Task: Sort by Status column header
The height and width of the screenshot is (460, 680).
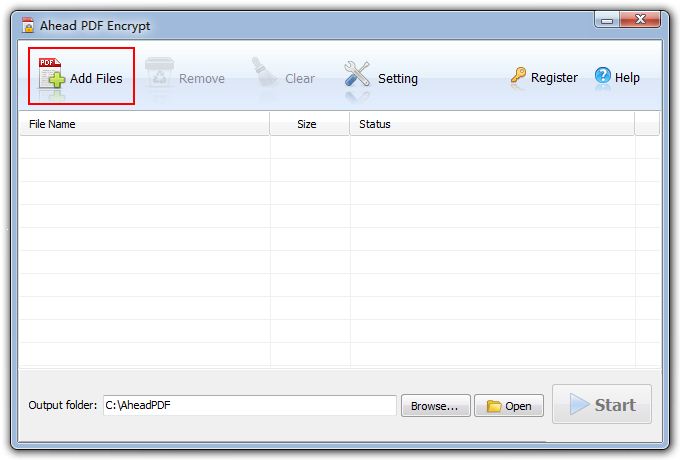Action: tap(492, 124)
